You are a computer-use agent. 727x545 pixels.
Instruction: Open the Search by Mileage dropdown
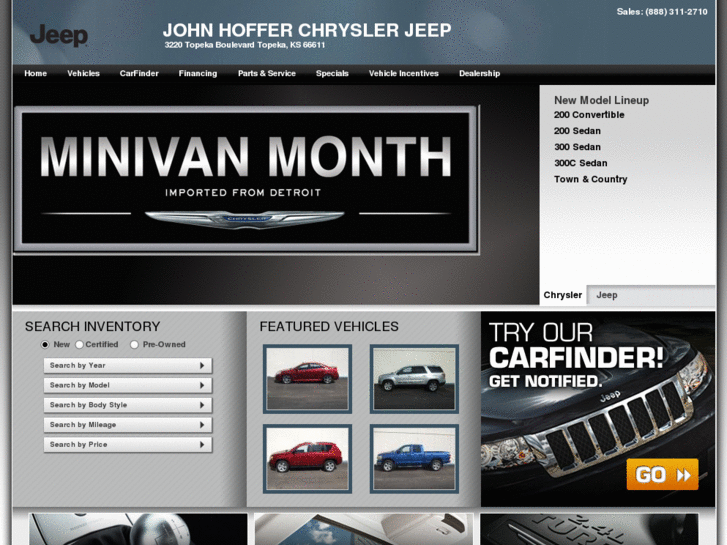coord(128,425)
